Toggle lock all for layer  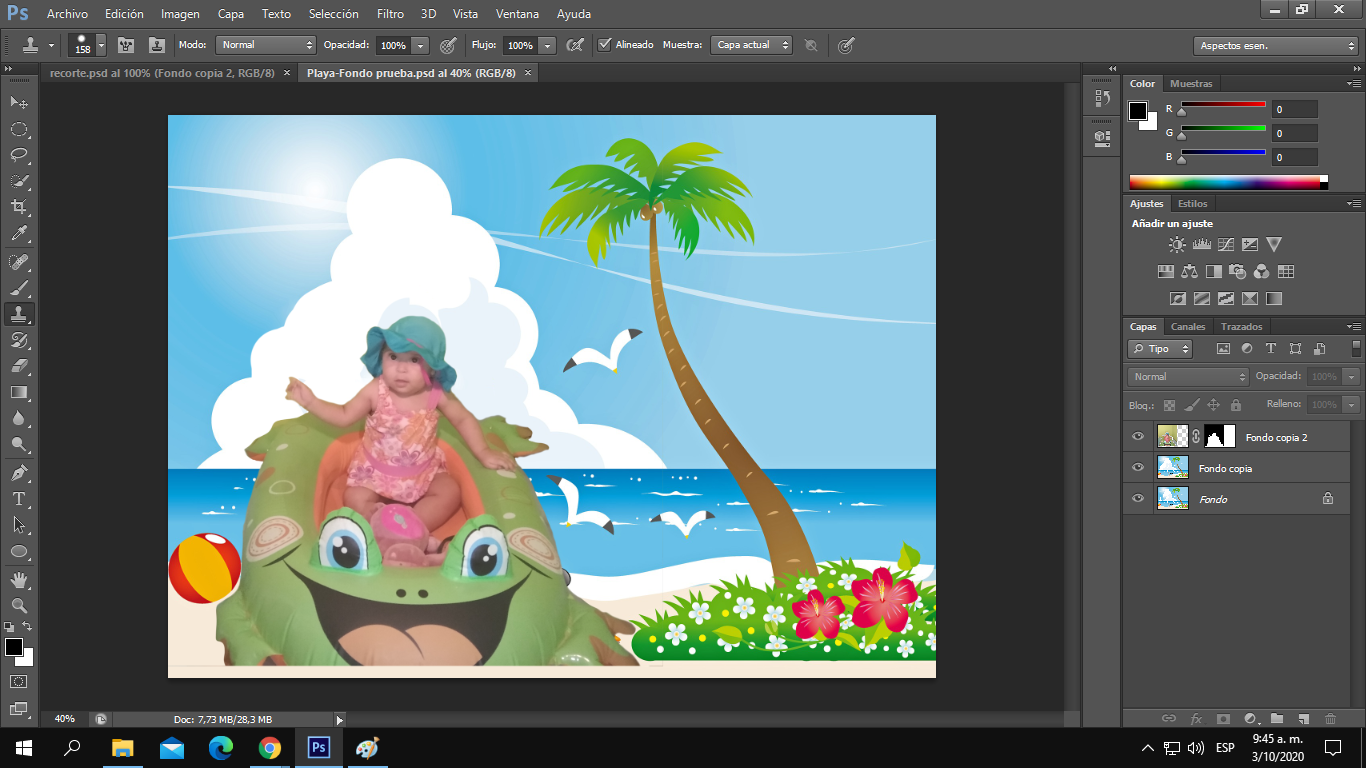tap(1236, 405)
